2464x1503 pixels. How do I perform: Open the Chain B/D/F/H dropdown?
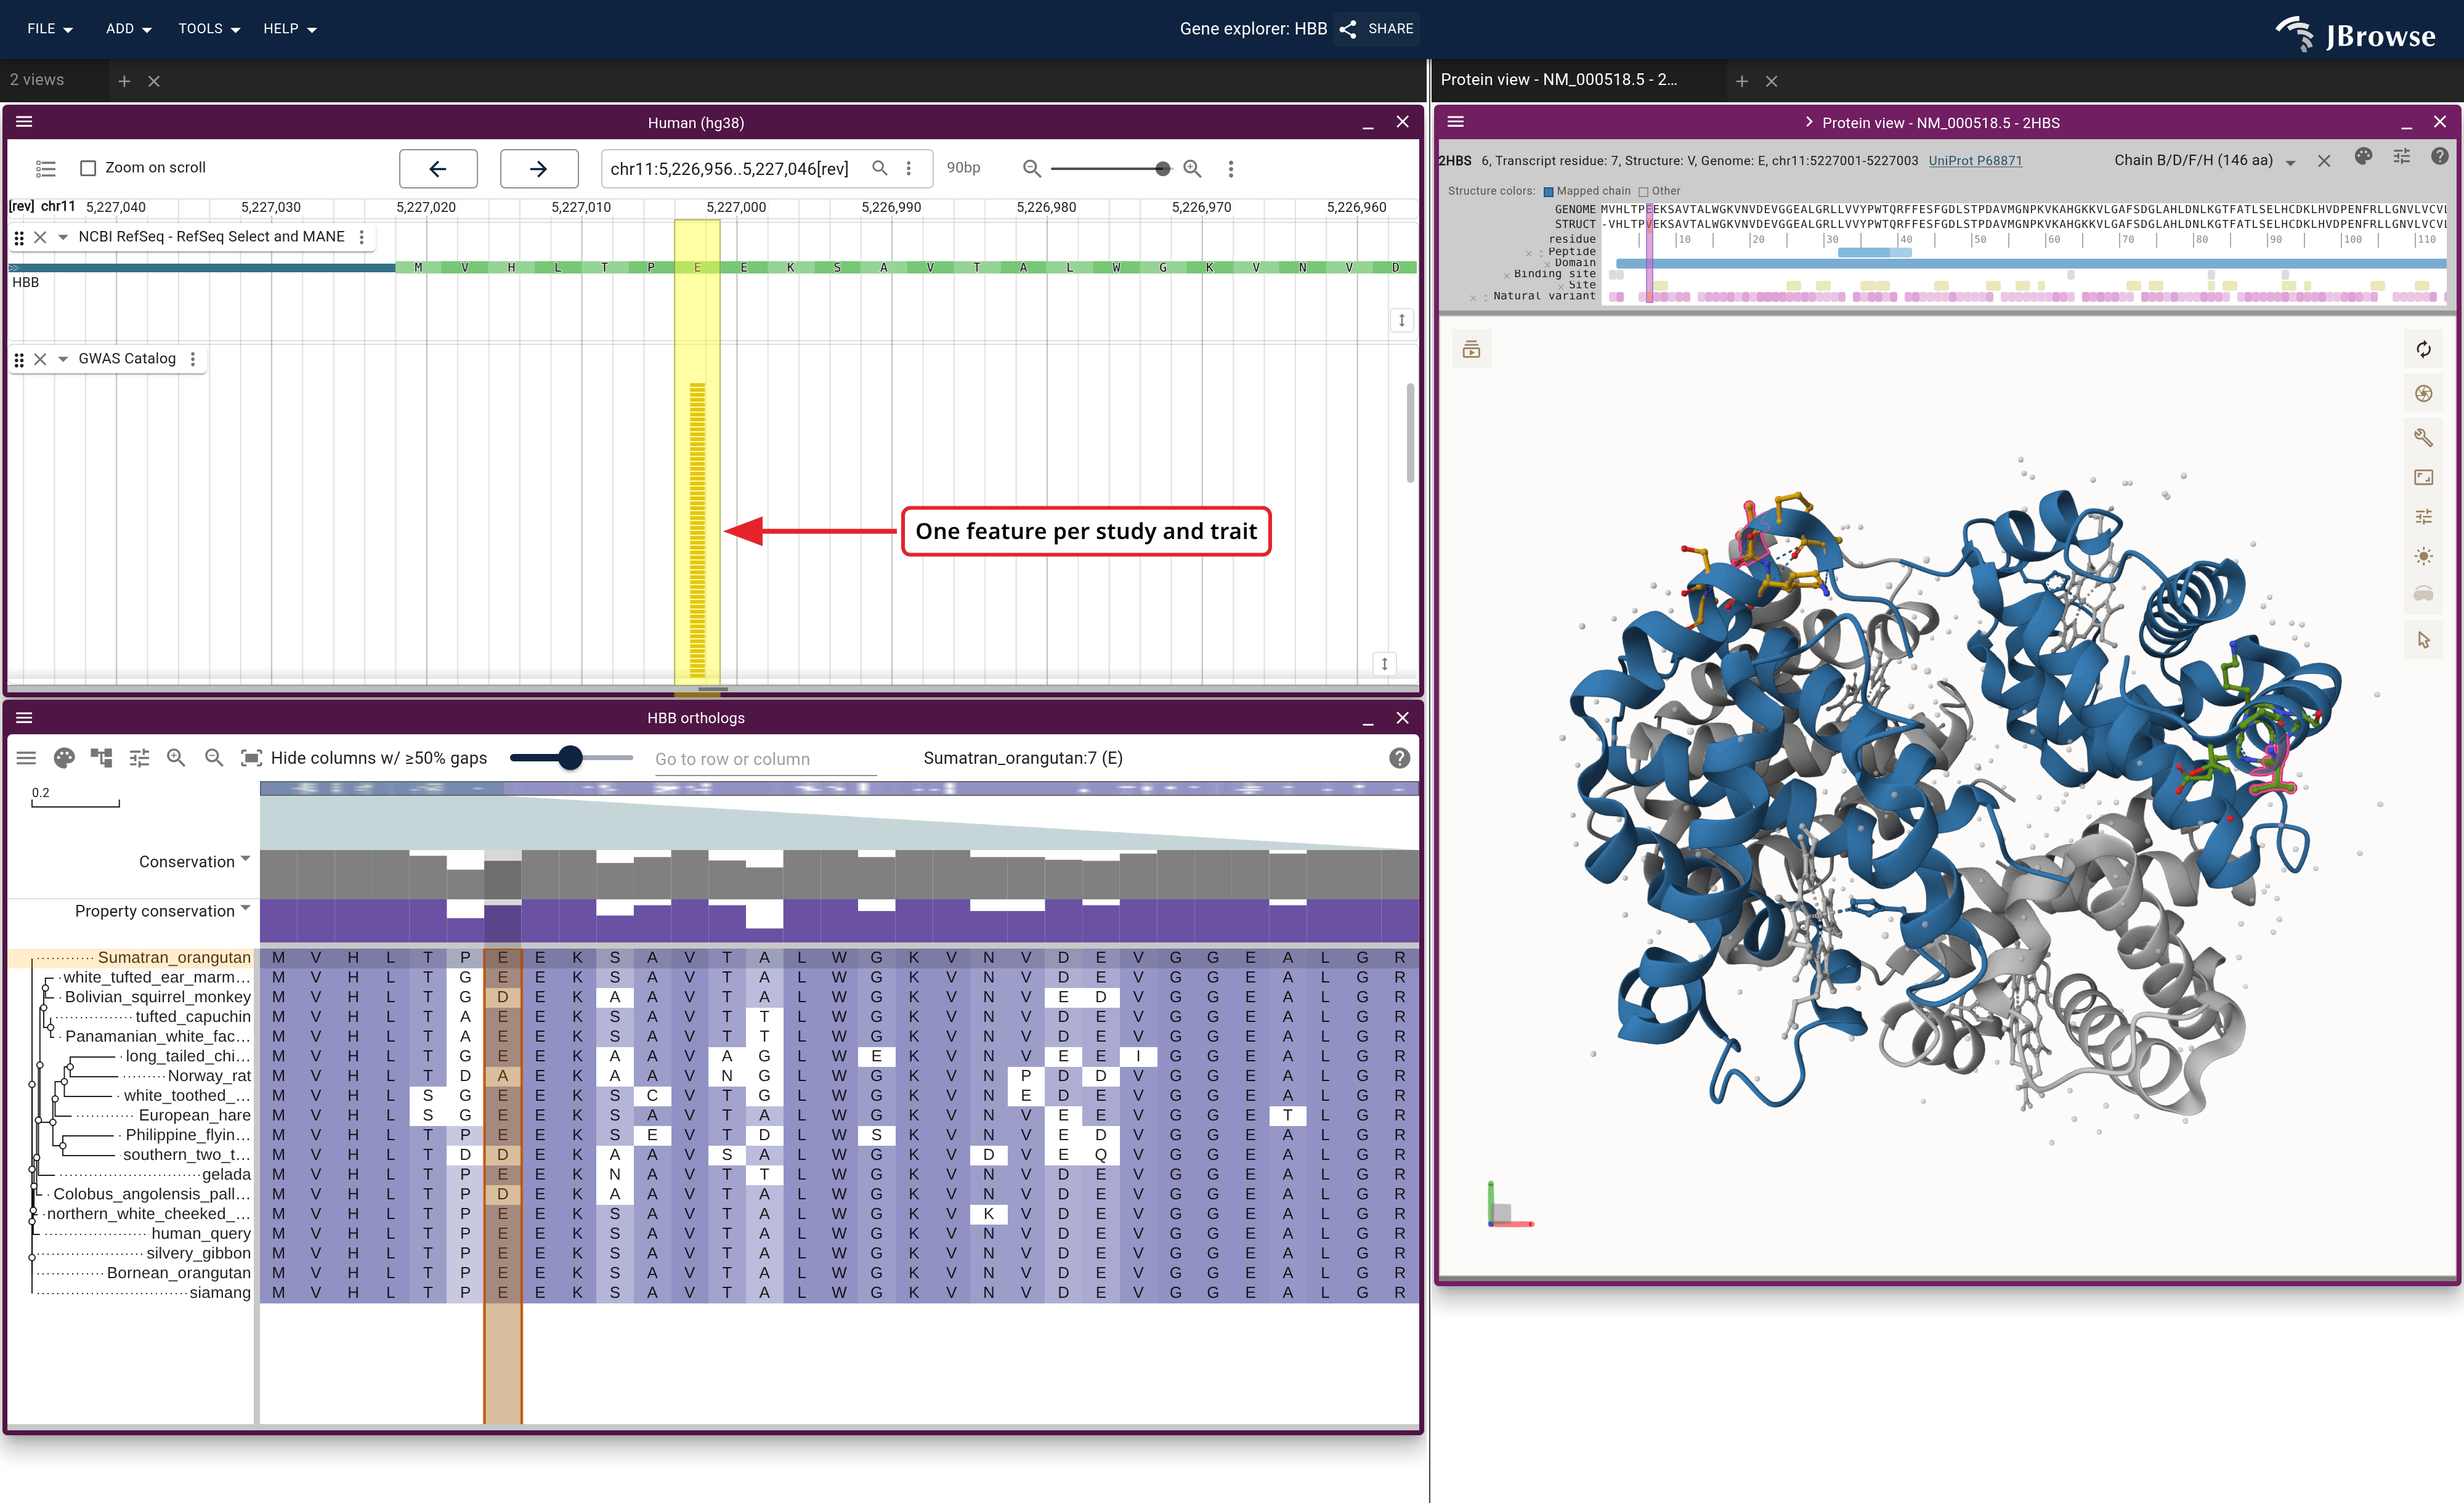[x=2204, y=161]
